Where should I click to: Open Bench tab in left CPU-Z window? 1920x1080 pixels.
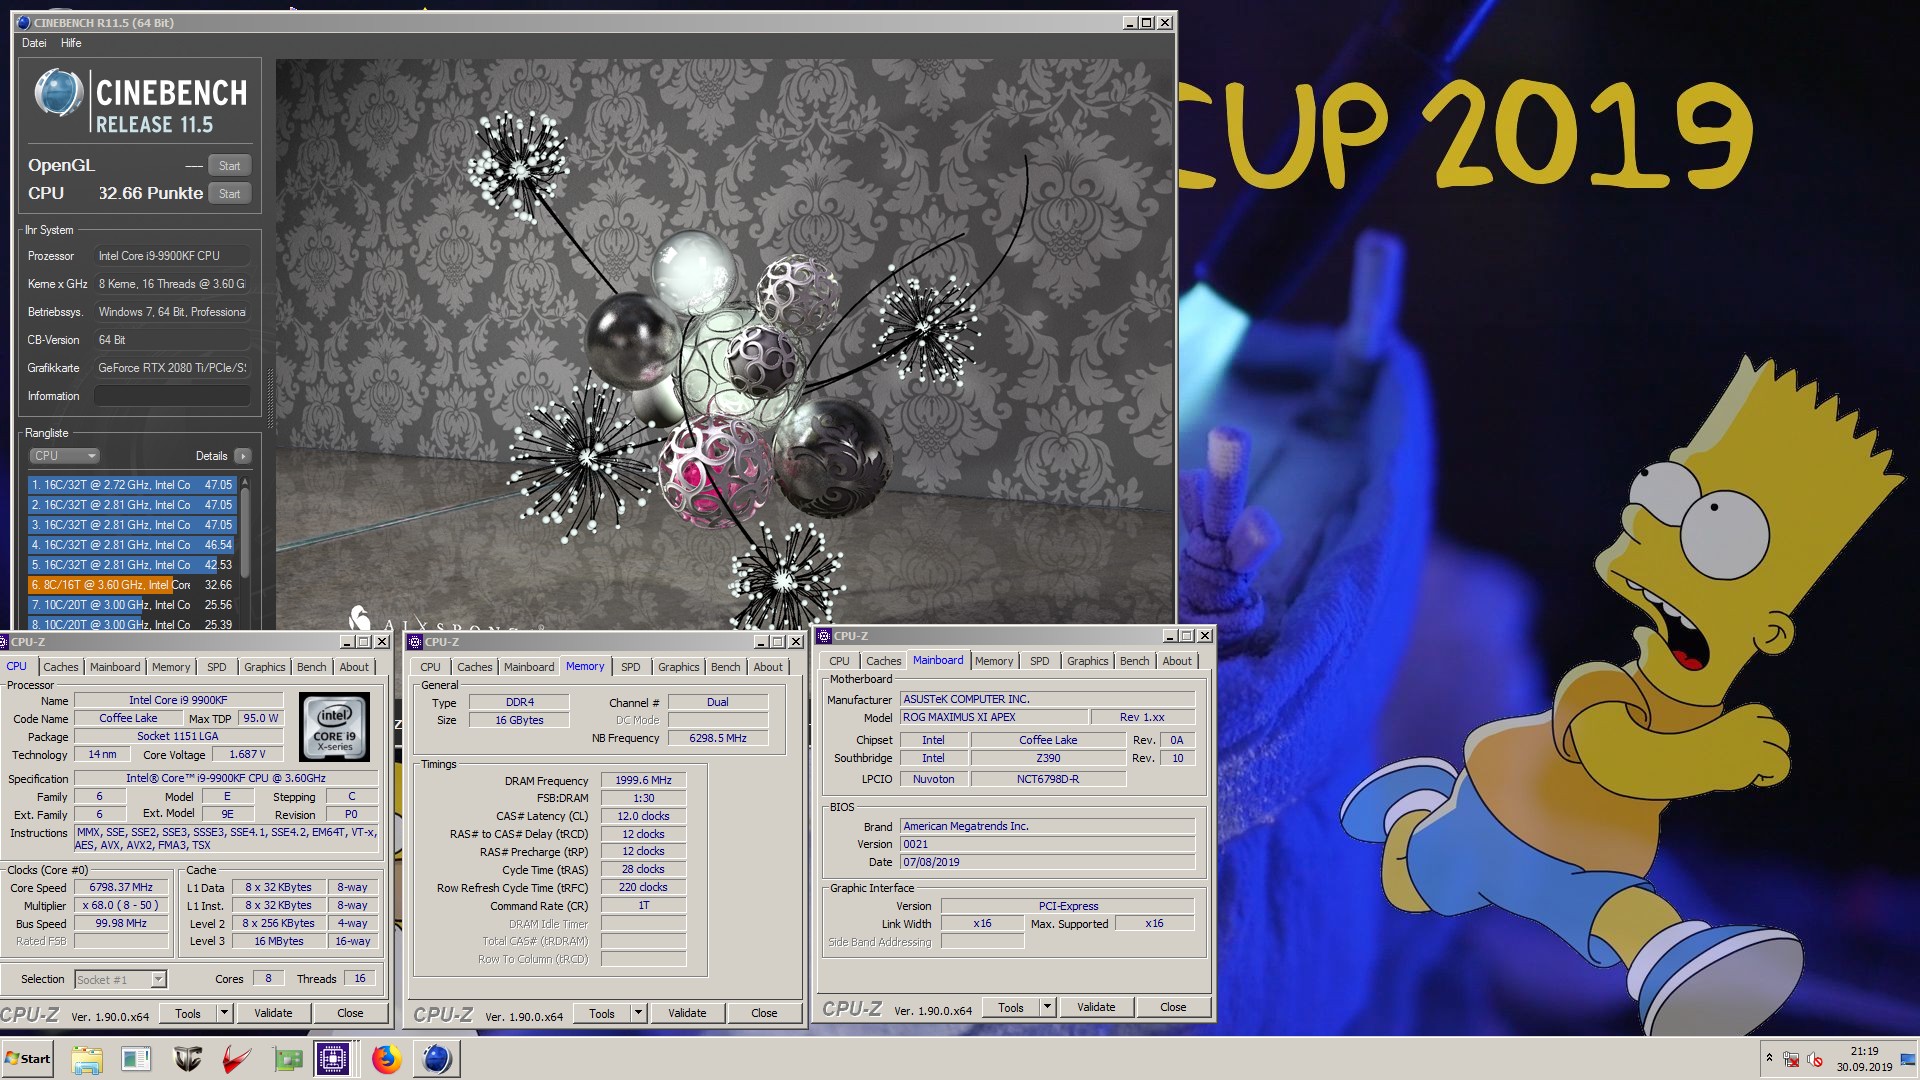(312, 667)
